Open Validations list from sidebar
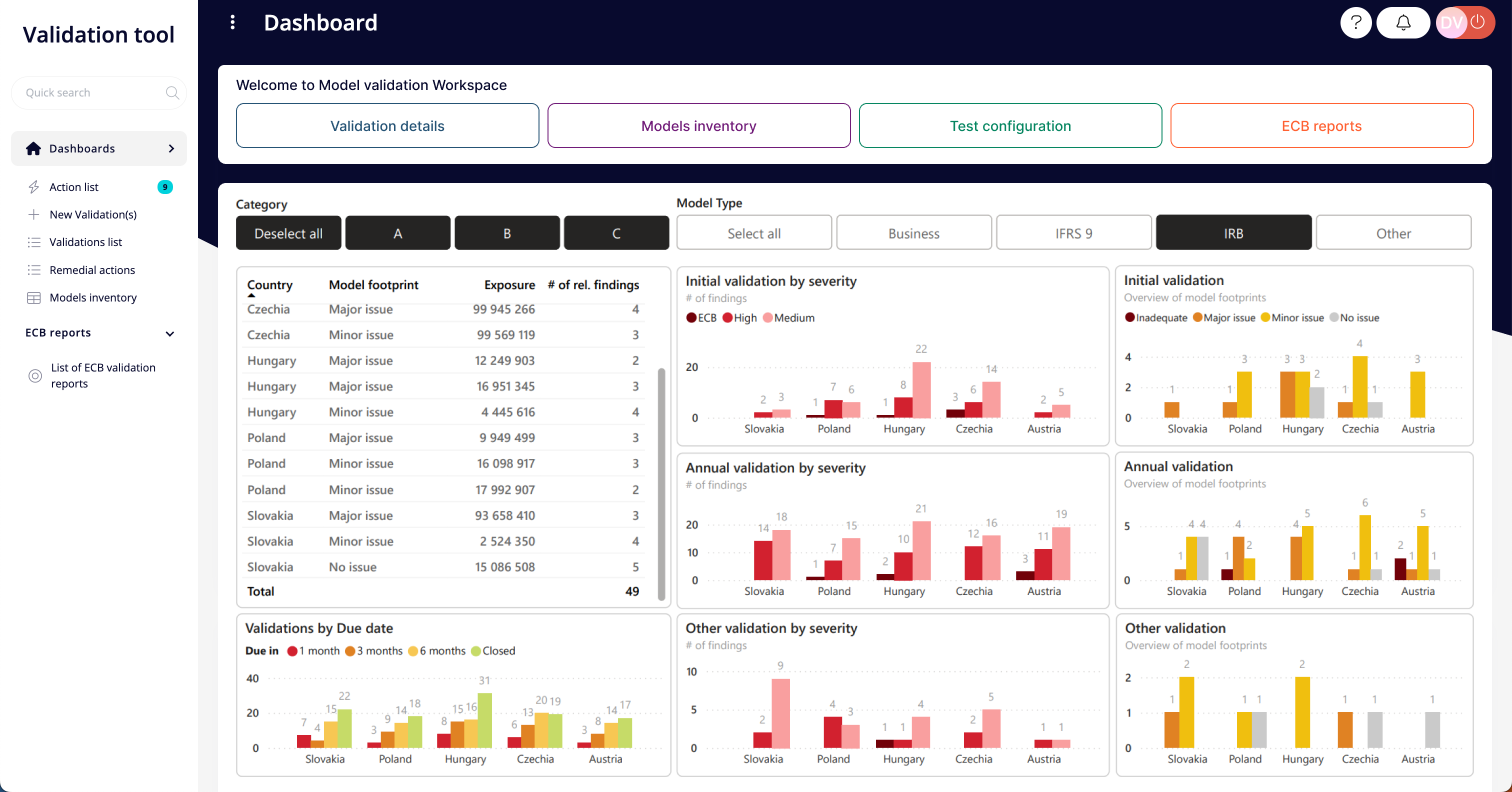1512x792 pixels. 85,242
